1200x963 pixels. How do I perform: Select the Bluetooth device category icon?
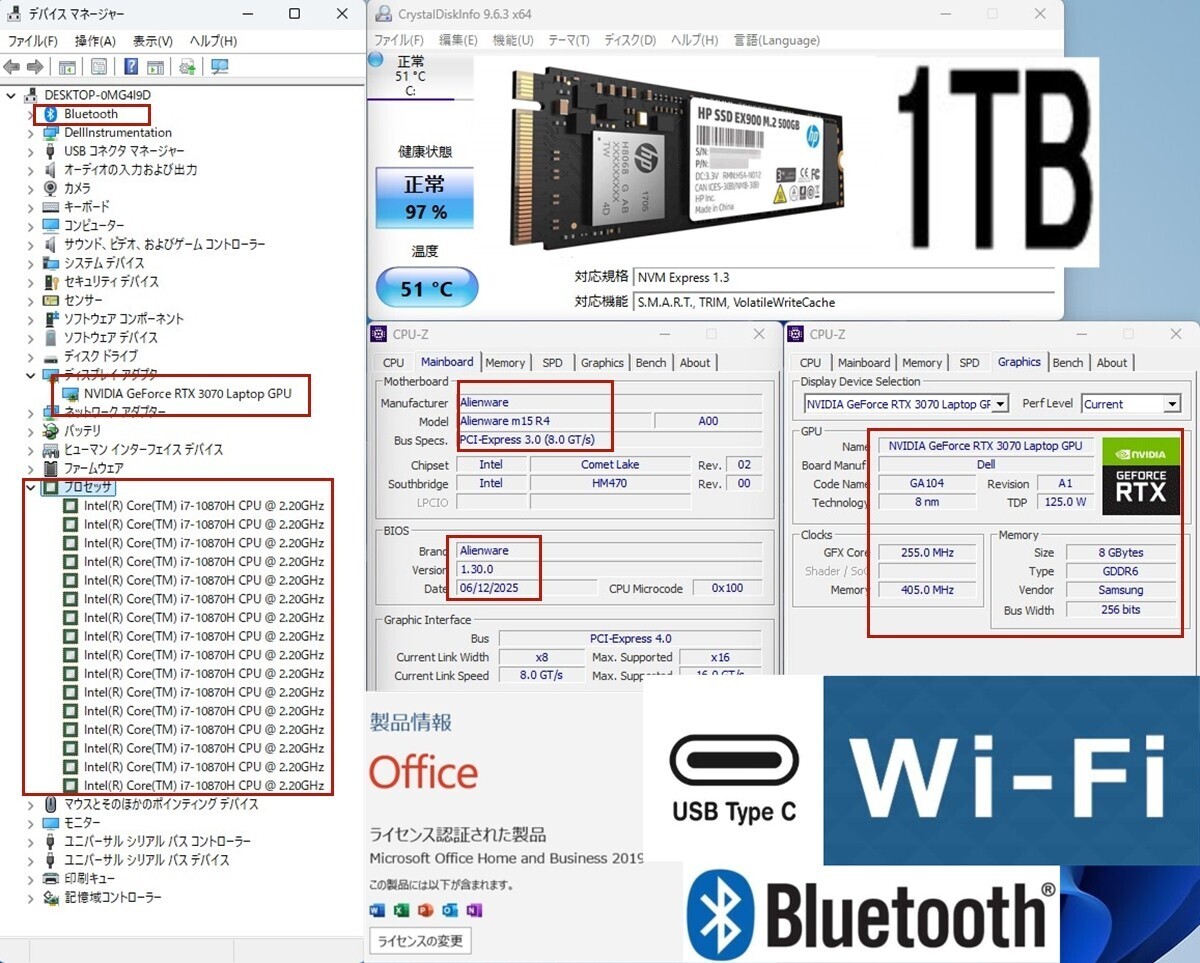point(51,114)
